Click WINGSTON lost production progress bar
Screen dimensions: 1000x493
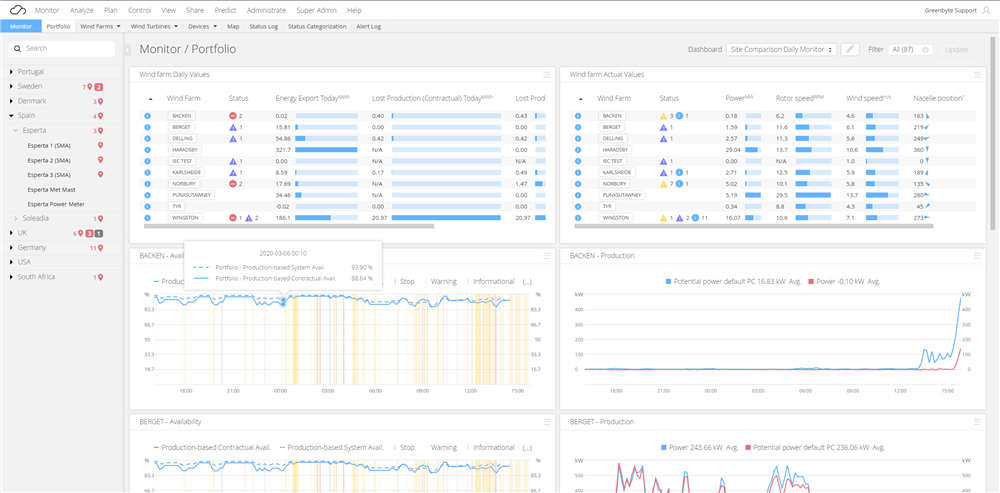(x=446, y=217)
